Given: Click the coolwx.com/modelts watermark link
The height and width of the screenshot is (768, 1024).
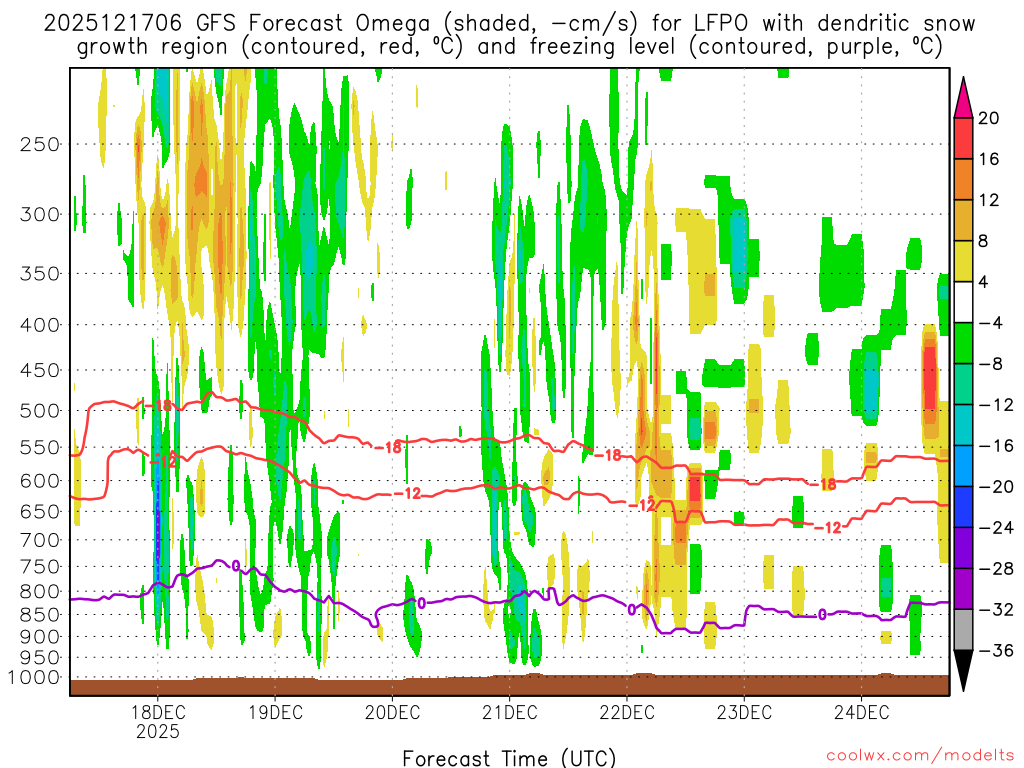Looking at the screenshot, I should 913,757.
